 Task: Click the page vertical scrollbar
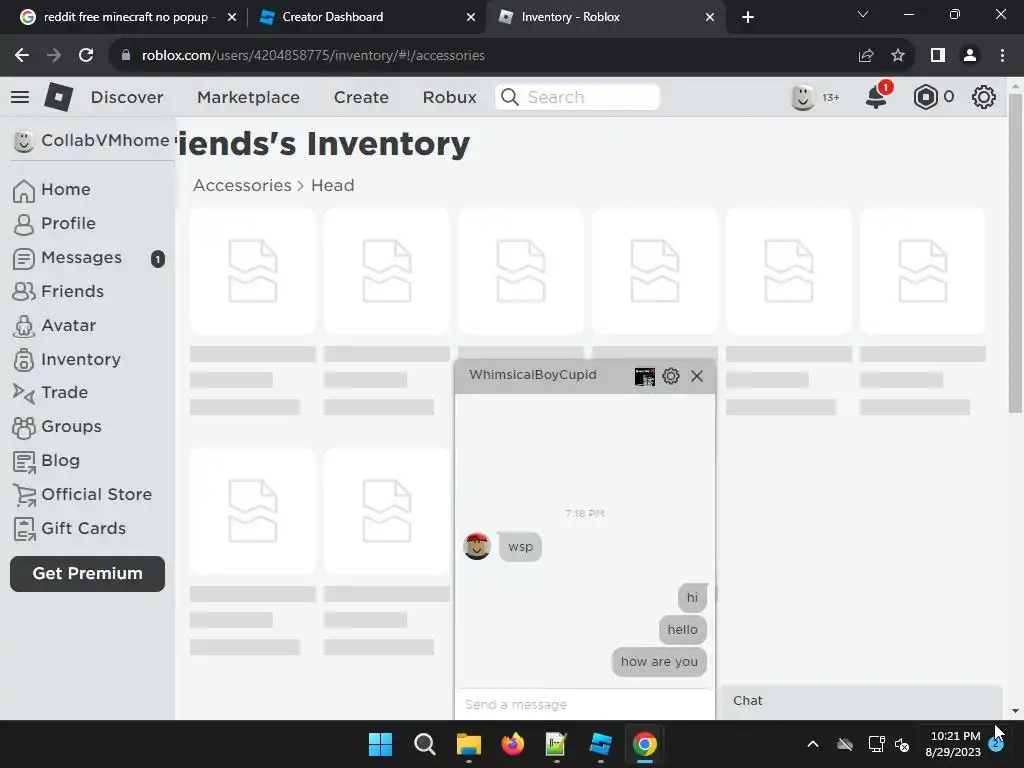tap(1014, 253)
